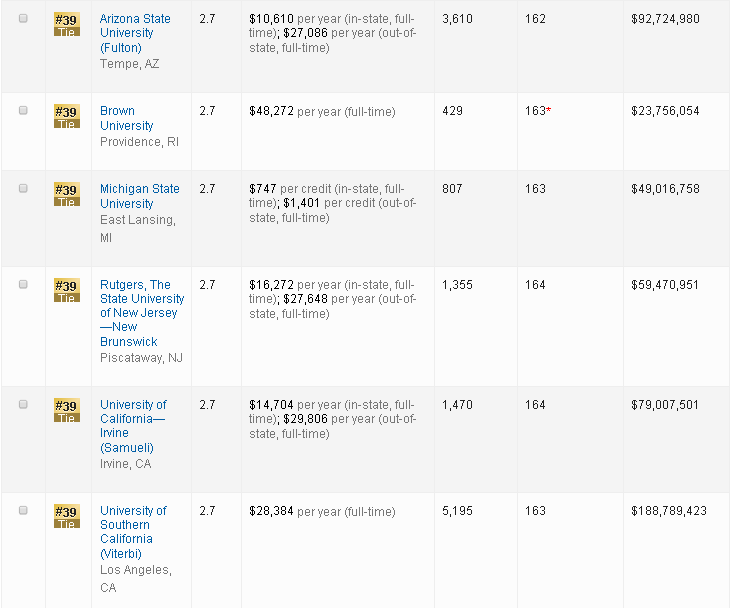Click Michigan State University's #39 Tie rank badge
Image resolution: width=730 pixels, height=608 pixels.
(x=66, y=195)
